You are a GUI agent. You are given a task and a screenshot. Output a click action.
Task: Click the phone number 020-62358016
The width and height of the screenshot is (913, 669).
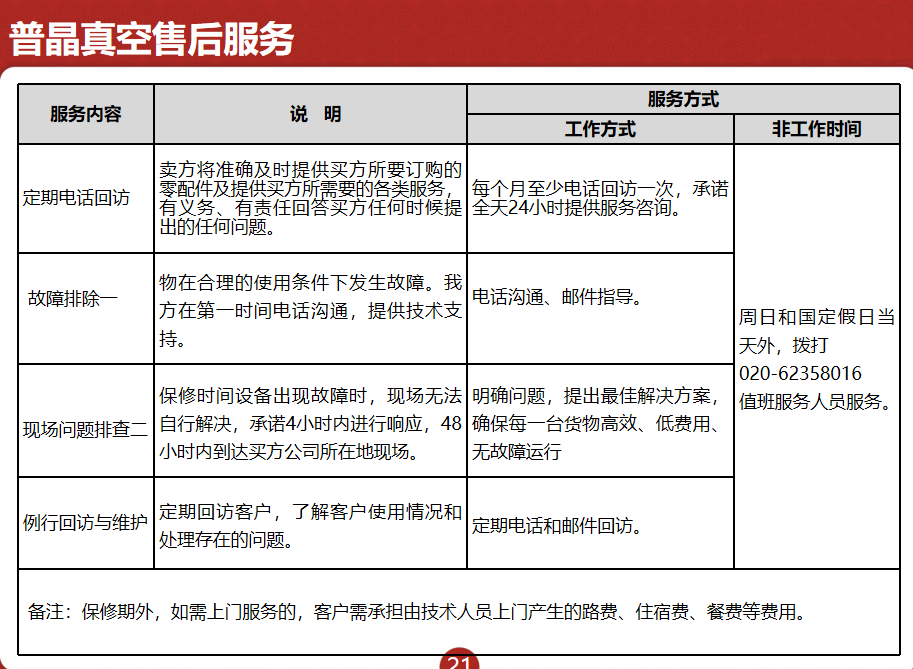[x=800, y=374]
